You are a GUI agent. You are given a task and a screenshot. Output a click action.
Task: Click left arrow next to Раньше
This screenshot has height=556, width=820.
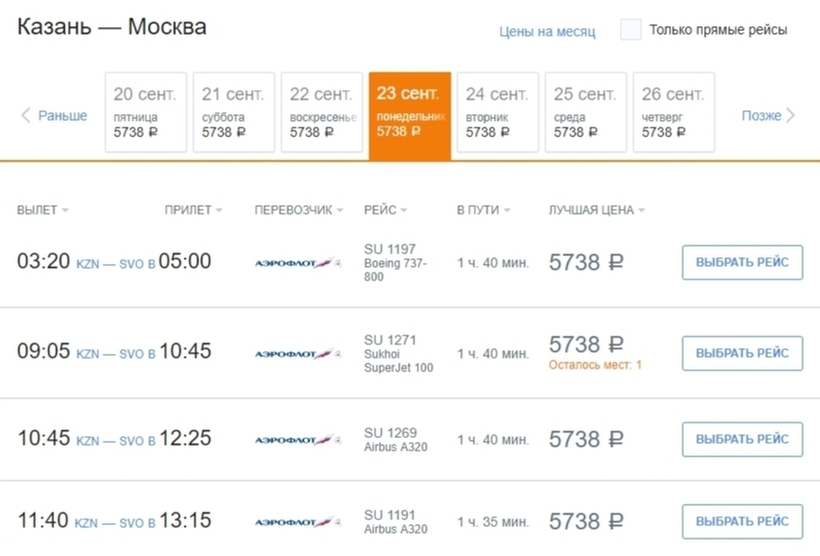[x=26, y=116]
